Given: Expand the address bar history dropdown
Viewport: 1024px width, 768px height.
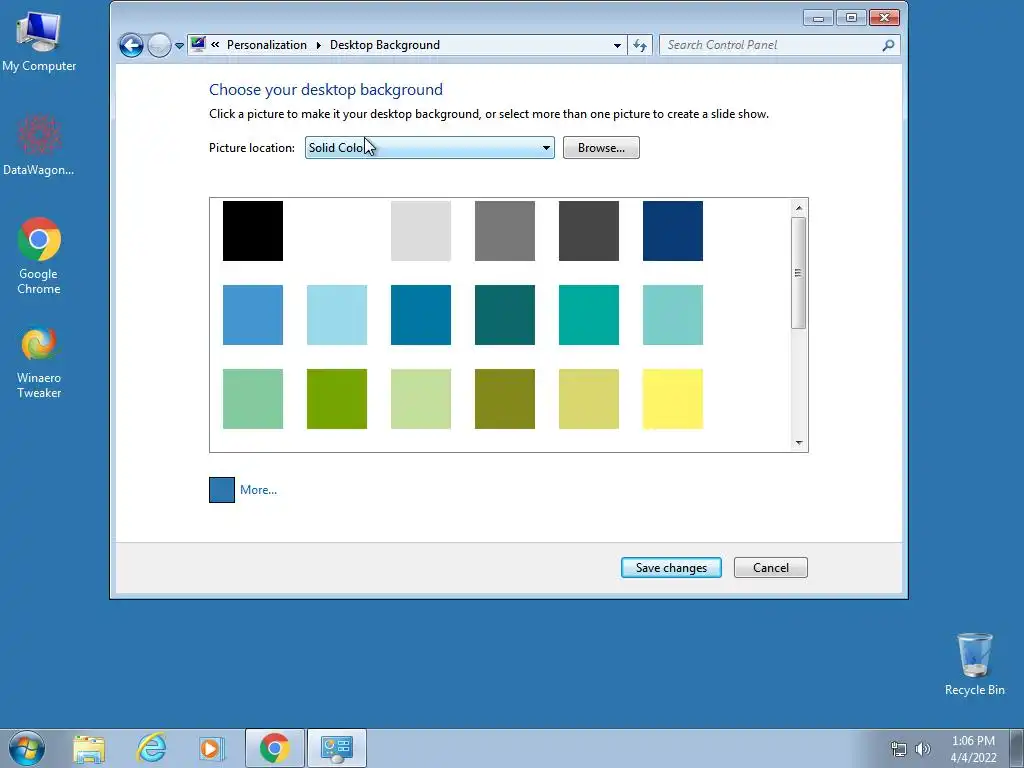Looking at the screenshot, I should tap(617, 46).
